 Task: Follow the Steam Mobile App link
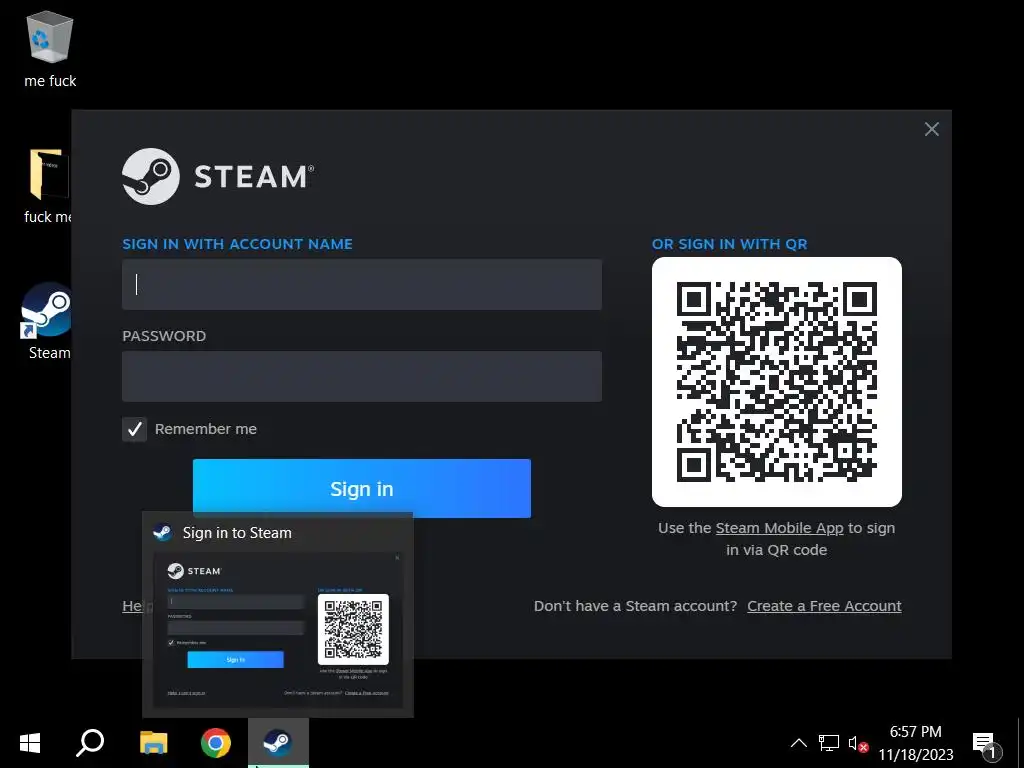pos(779,528)
